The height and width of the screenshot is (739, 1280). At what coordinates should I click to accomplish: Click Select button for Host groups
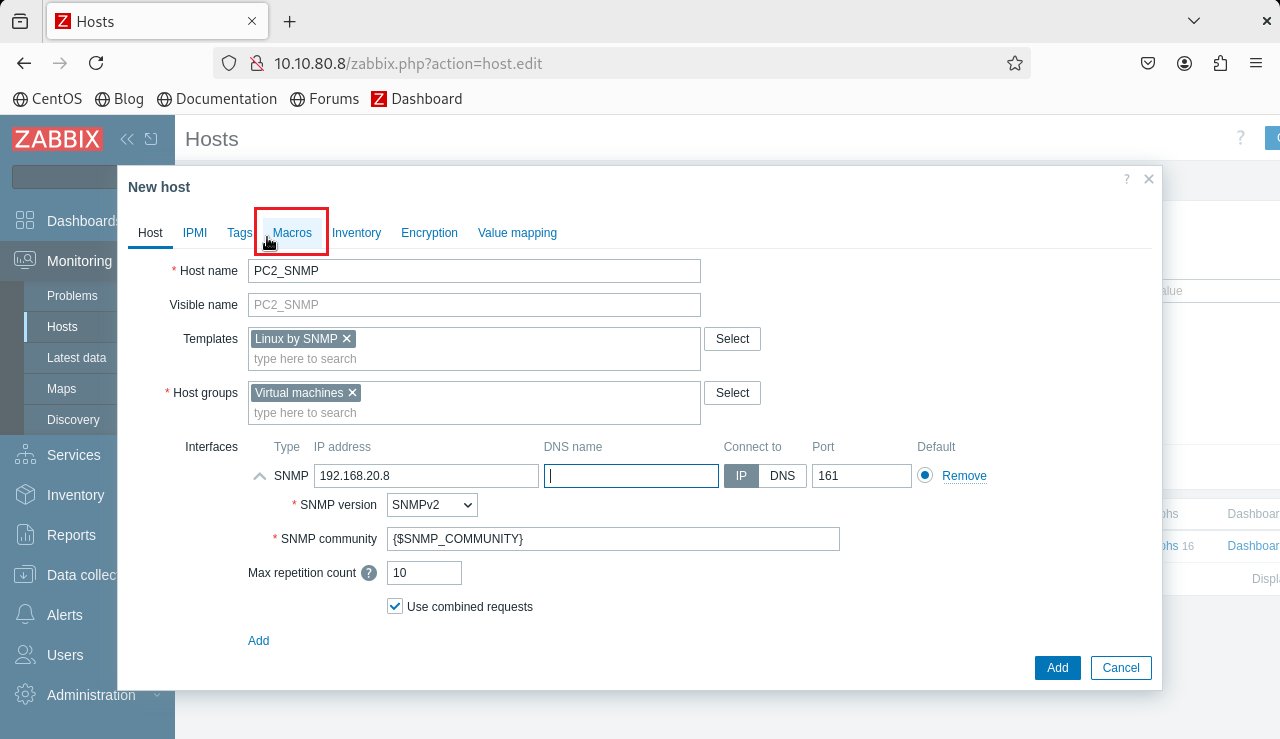[732, 393]
